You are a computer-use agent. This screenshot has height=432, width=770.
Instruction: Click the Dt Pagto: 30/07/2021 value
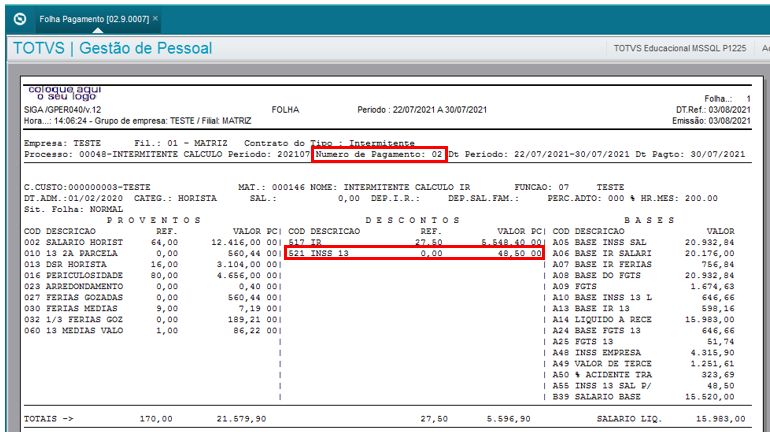coord(690,154)
